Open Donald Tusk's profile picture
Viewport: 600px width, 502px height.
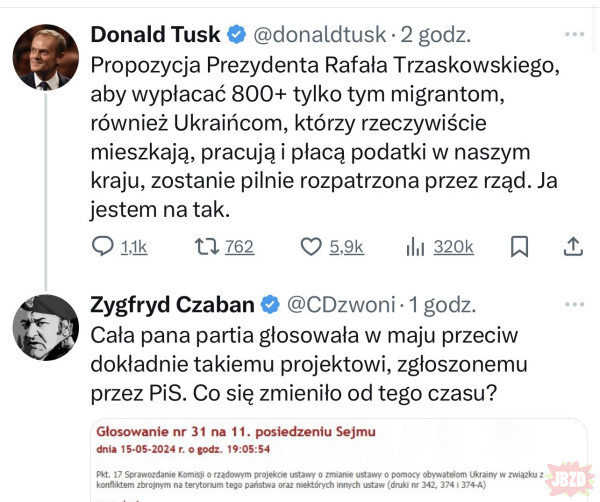coord(45,58)
